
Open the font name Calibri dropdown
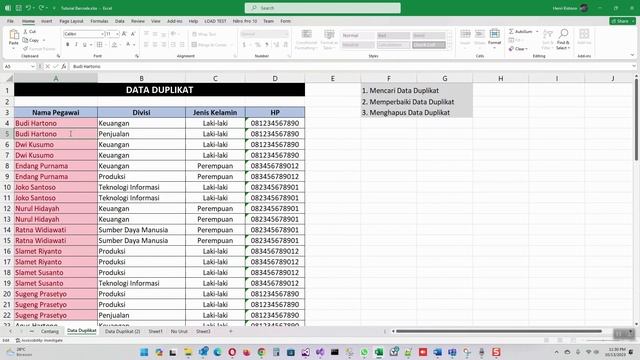[102, 34]
